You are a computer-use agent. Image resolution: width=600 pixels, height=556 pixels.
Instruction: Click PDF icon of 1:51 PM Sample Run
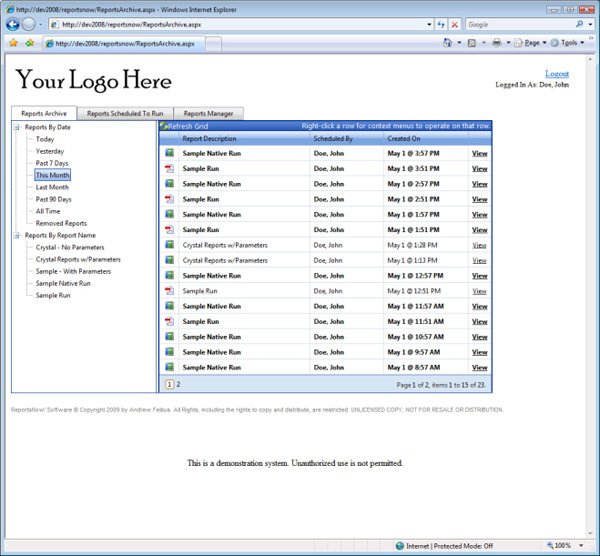pyautogui.click(x=169, y=230)
